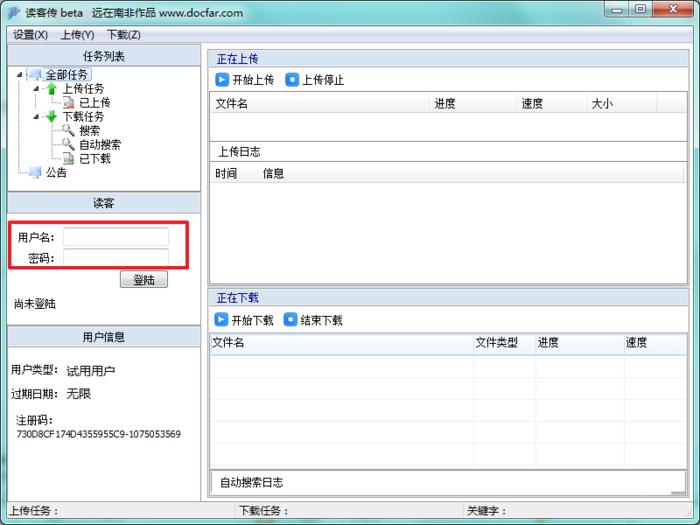Click download list 速度 column header
The height and width of the screenshot is (525, 700).
point(655,343)
